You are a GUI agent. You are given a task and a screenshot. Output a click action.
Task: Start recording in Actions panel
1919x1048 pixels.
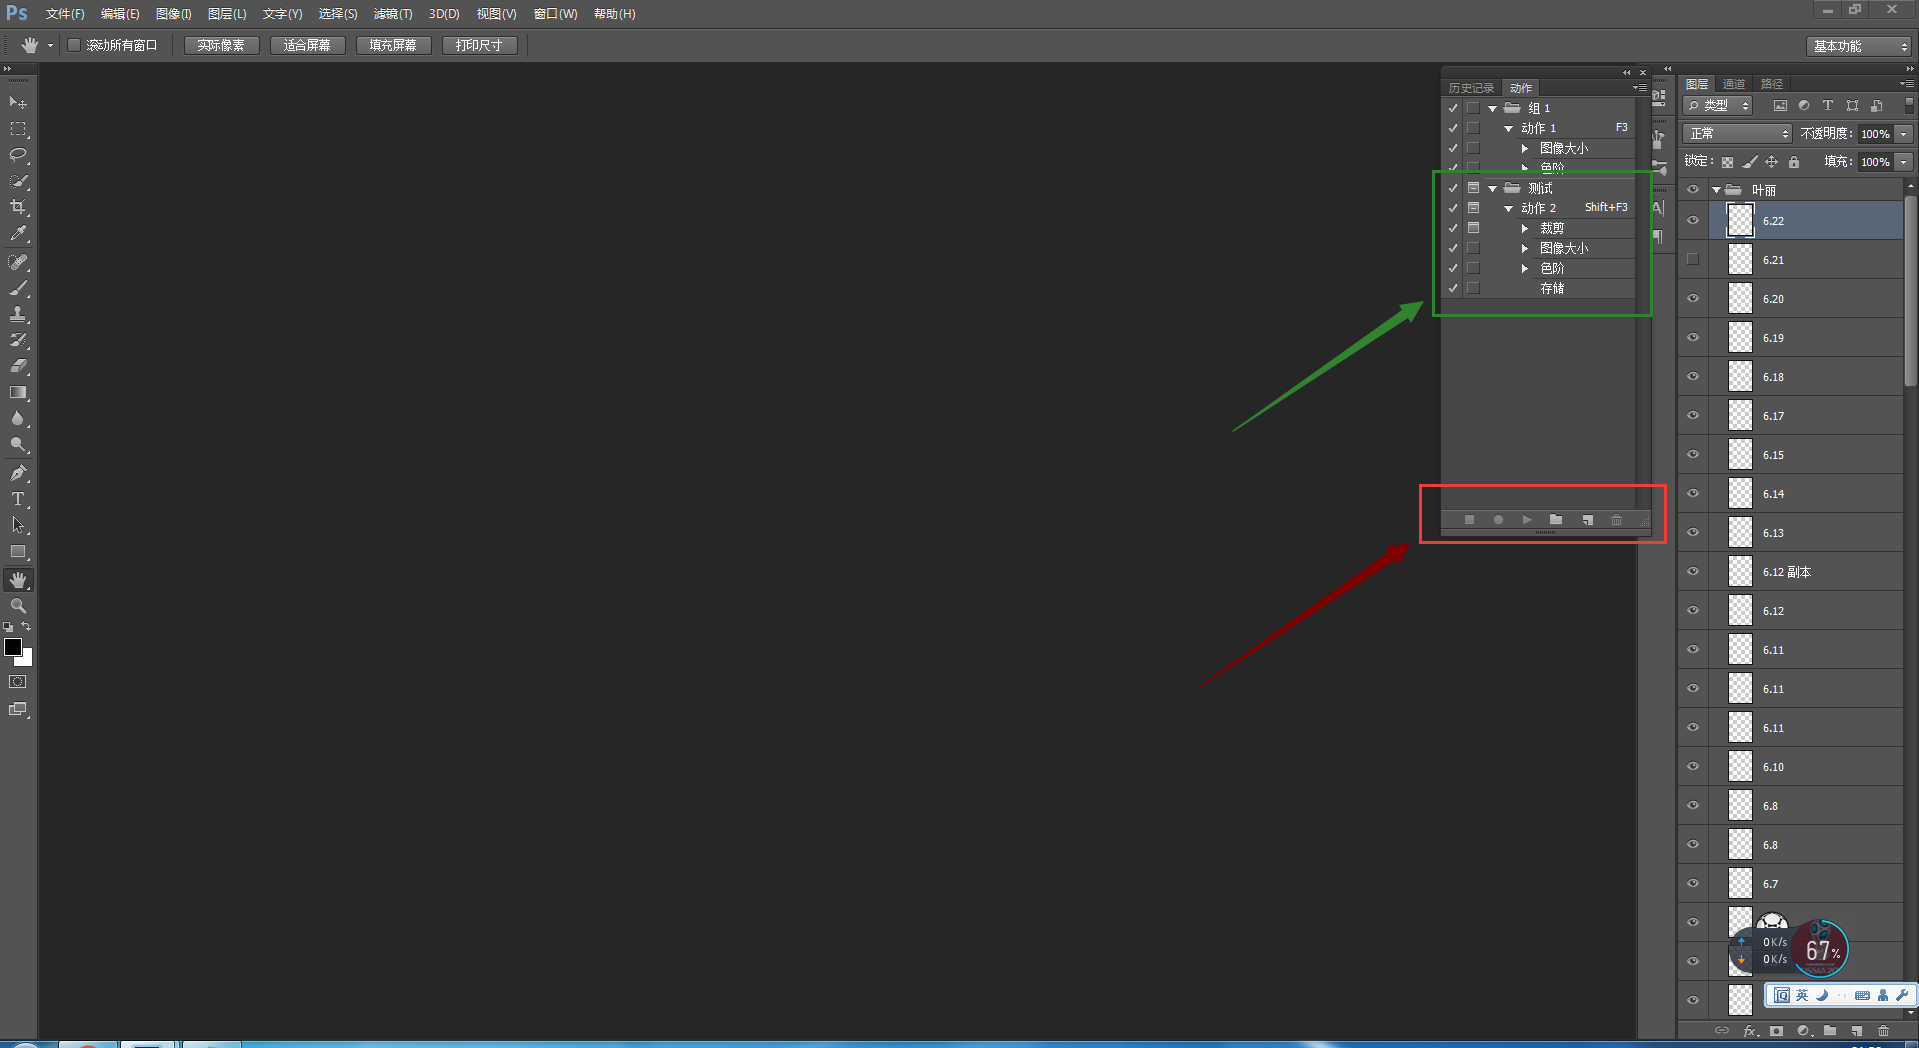click(x=1498, y=520)
